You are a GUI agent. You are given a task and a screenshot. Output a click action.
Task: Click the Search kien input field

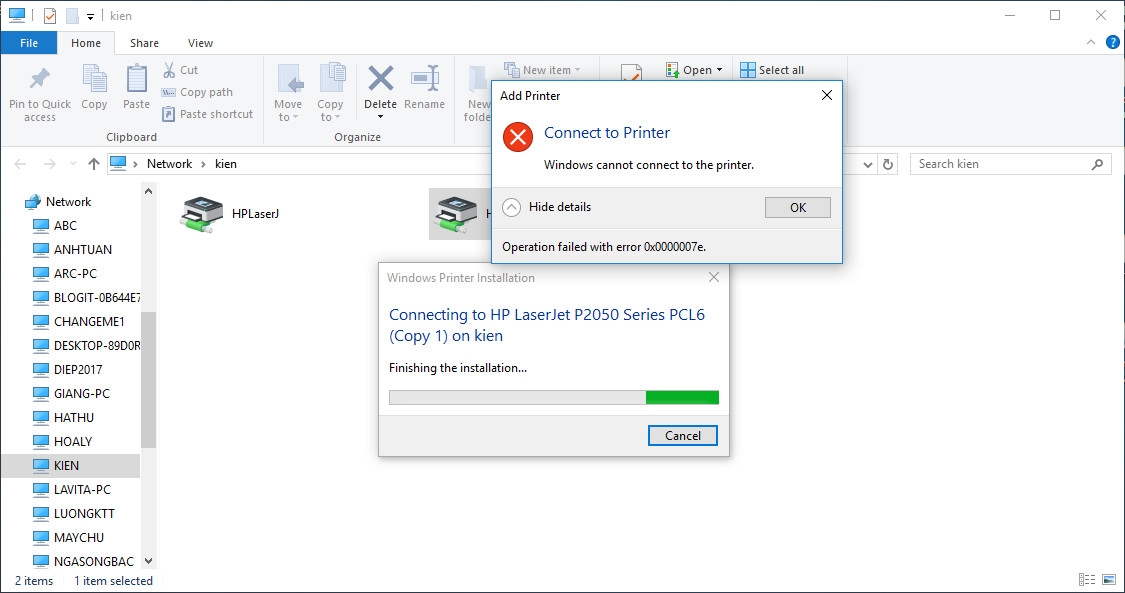pos(1002,164)
